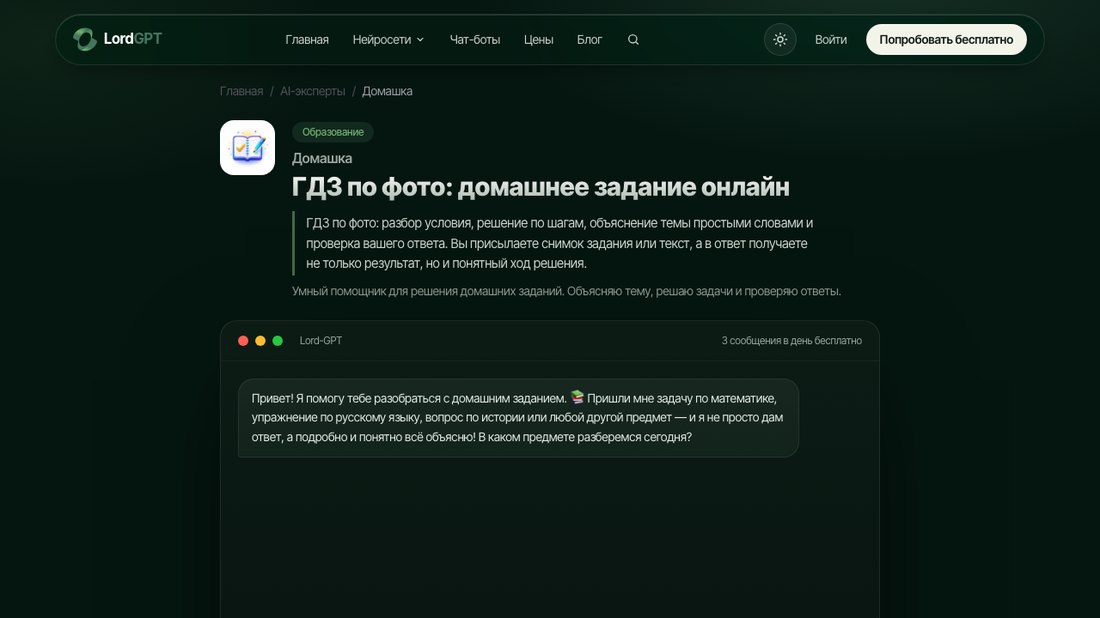1100x618 pixels.
Task: Open the Главная nav item
Action: (x=307, y=40)
